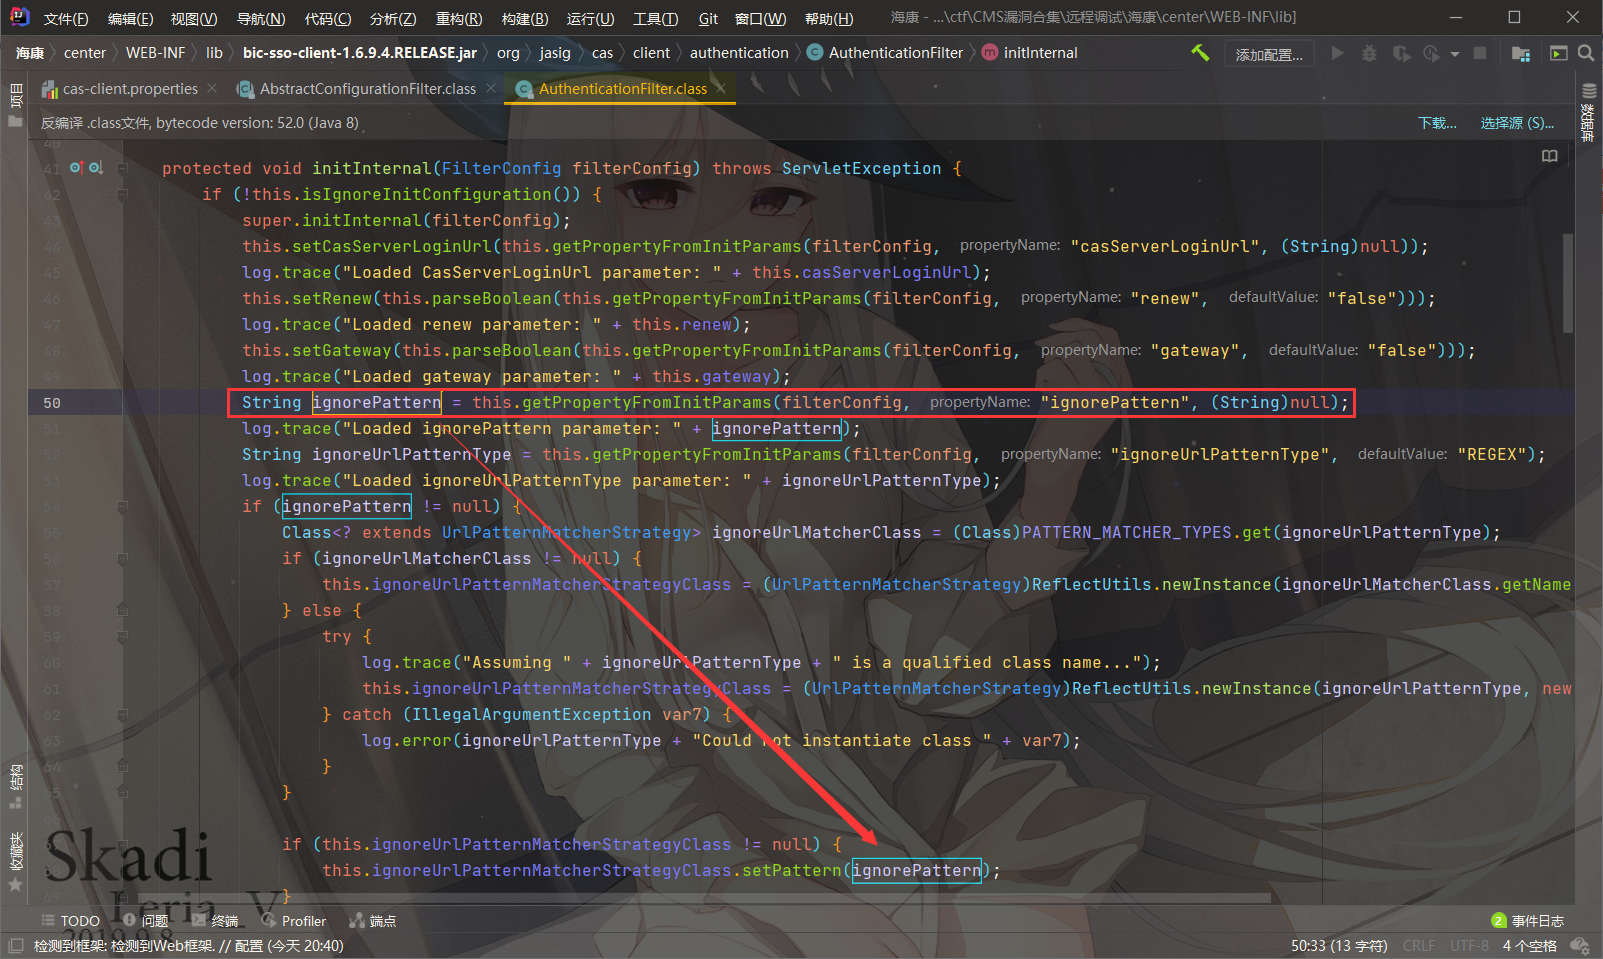1603x959 pixels.
Task: Click the green Build project hammer icon
Action: coord(1200,53)
